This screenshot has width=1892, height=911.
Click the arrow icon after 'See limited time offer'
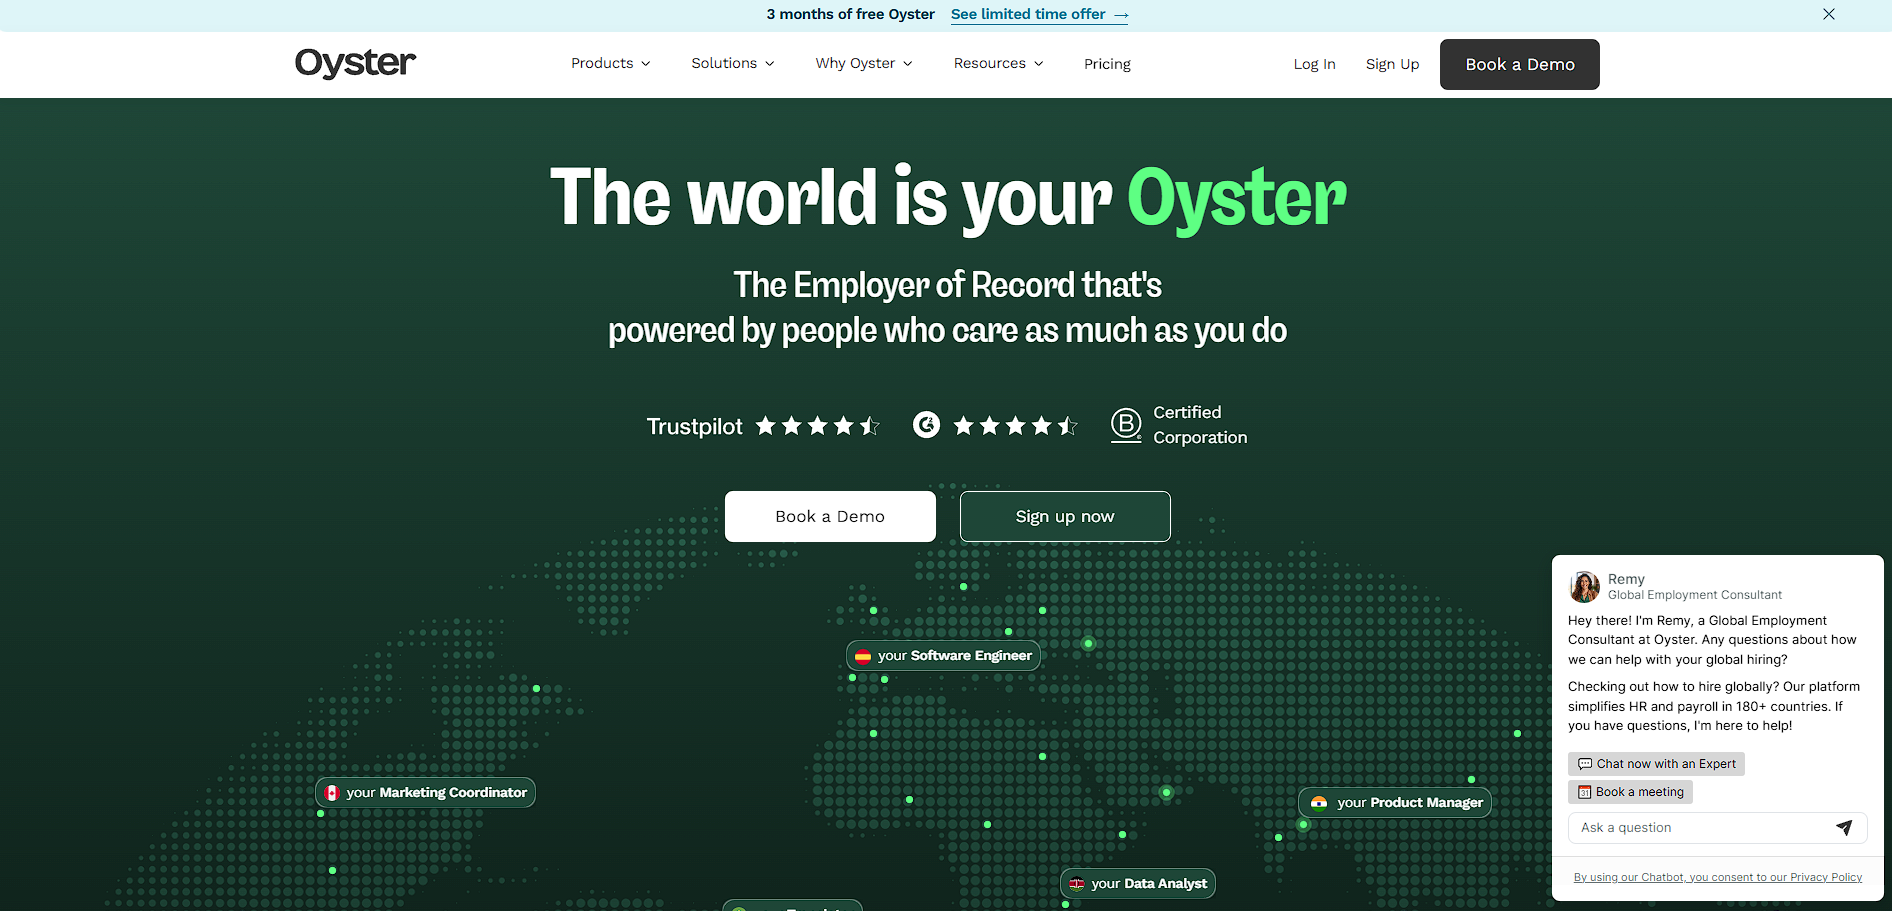tap(1121, 15)
